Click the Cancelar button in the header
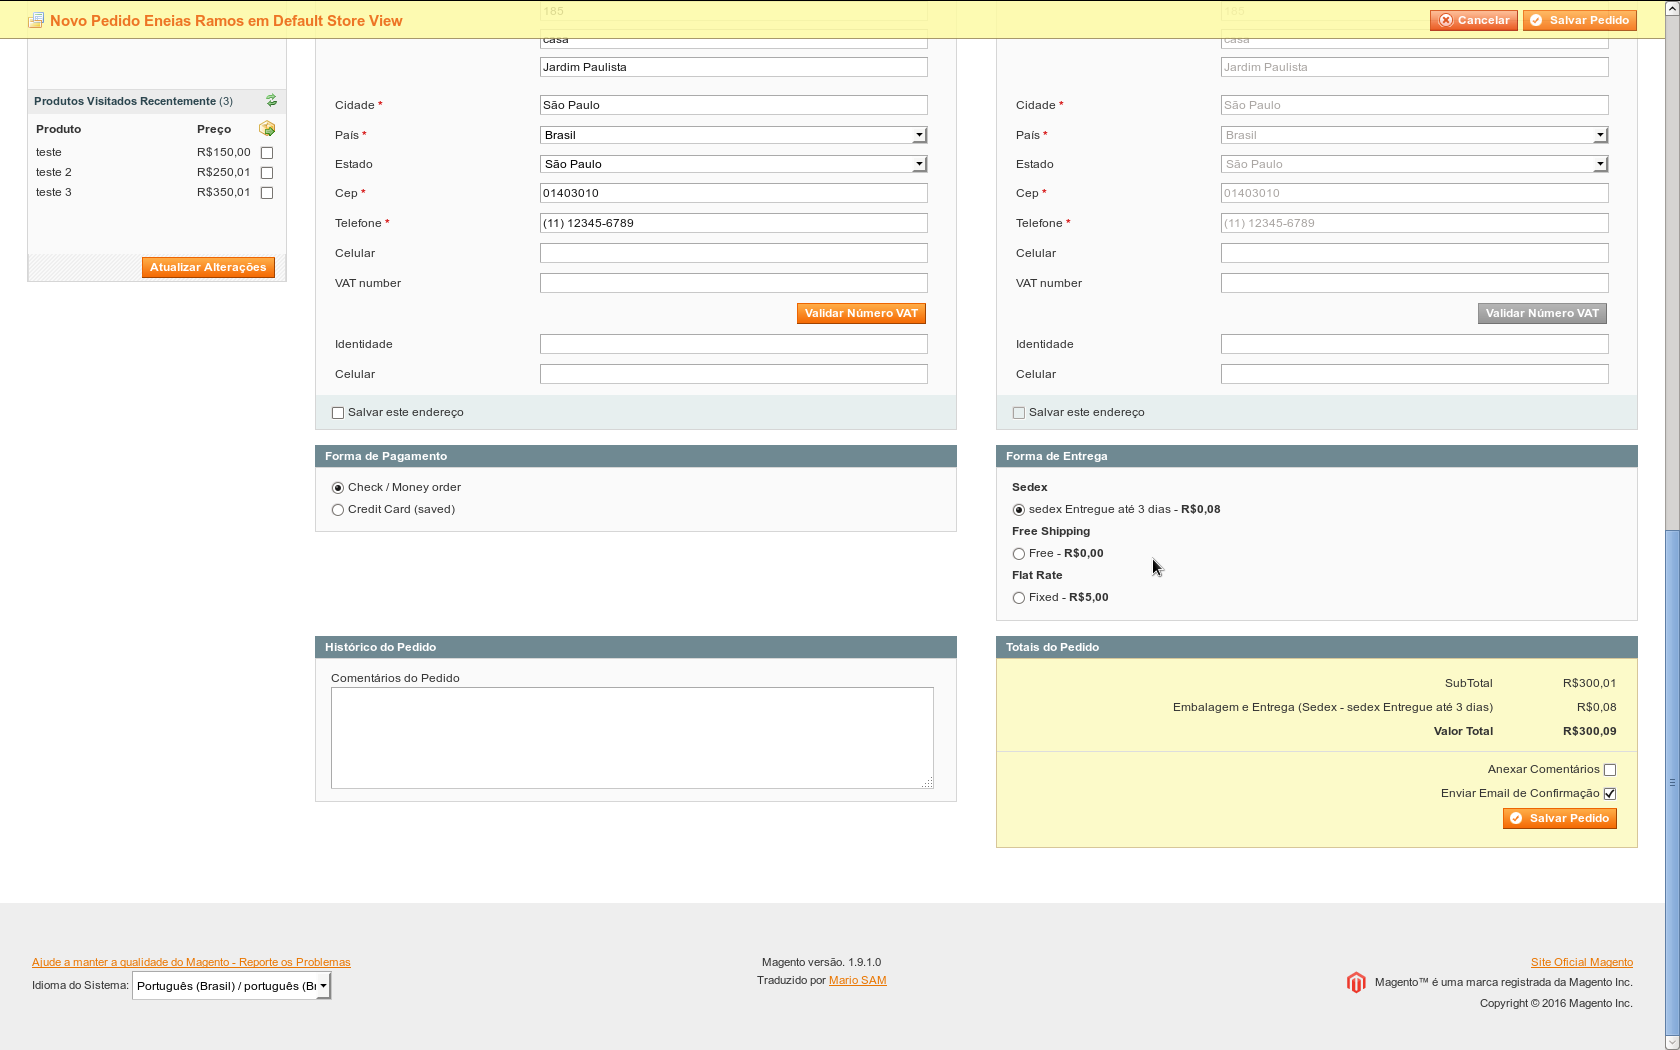 1474,20
